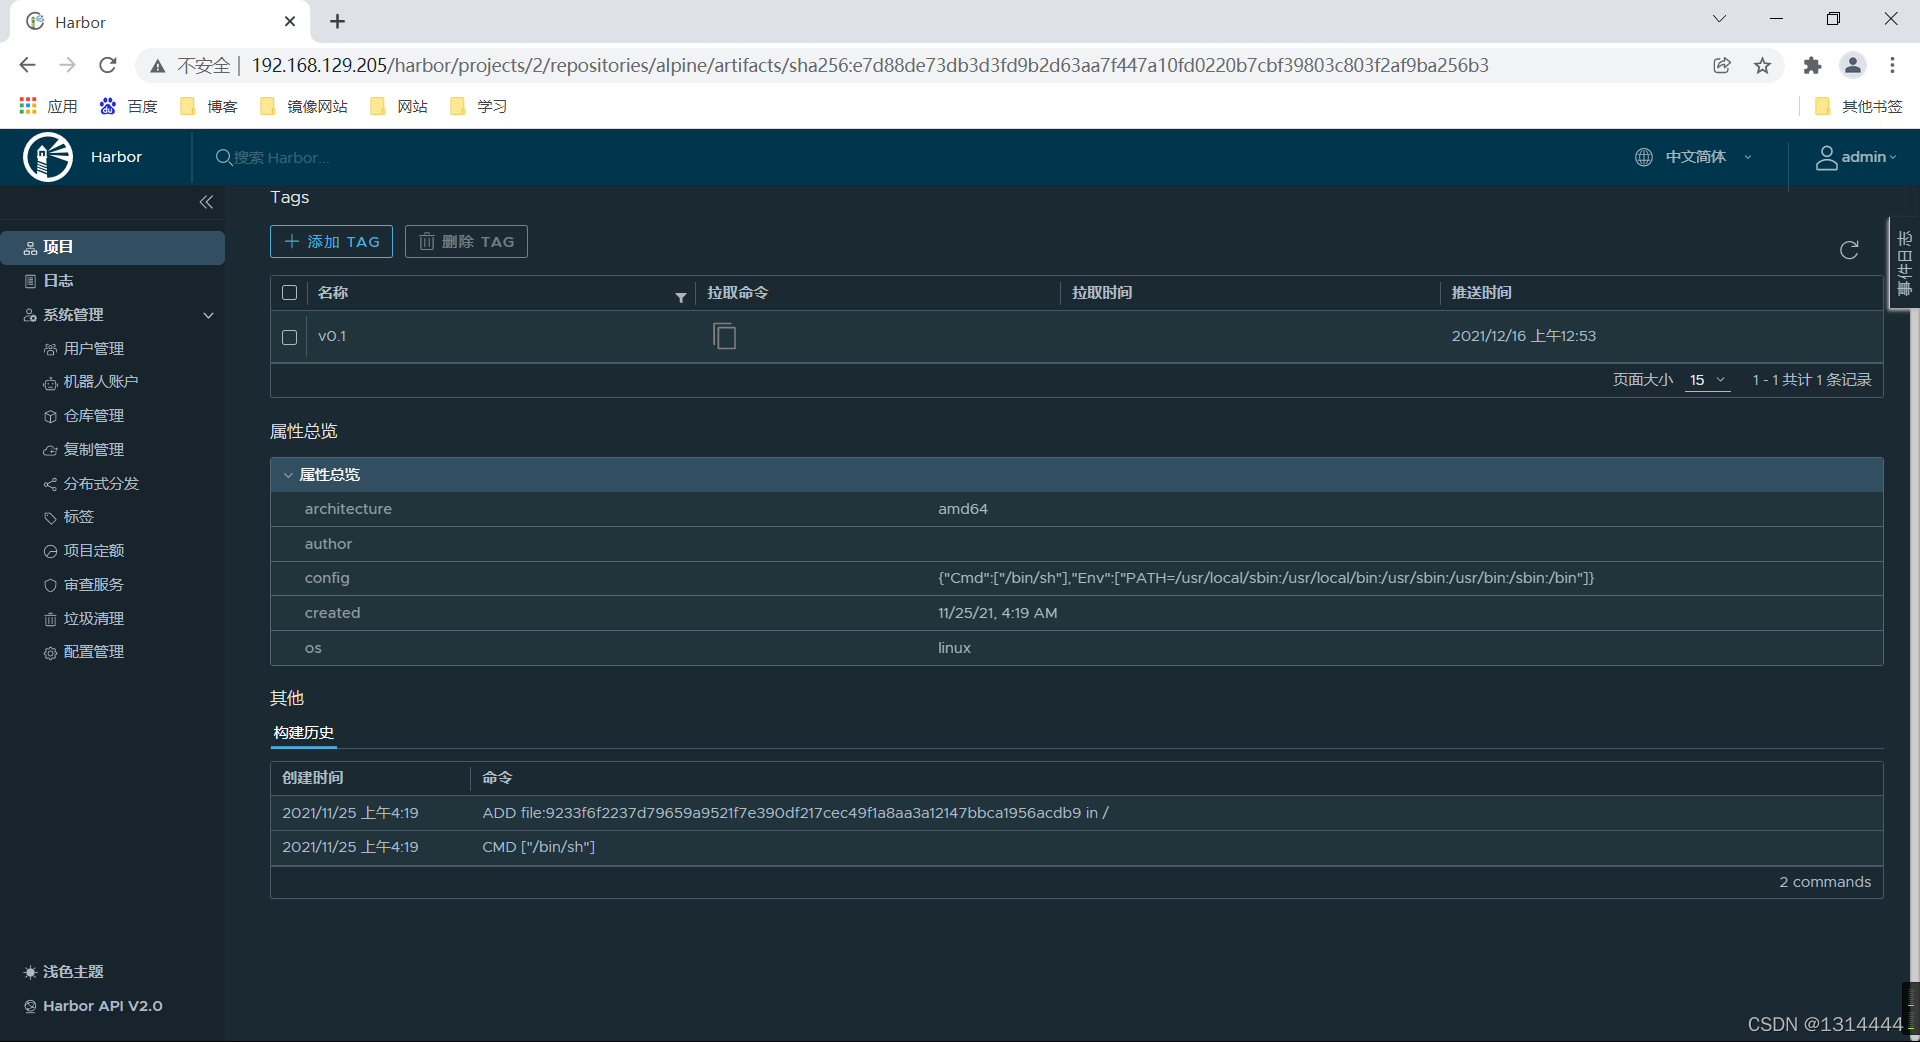Click the v0.1 tag name

click(332, 336)
